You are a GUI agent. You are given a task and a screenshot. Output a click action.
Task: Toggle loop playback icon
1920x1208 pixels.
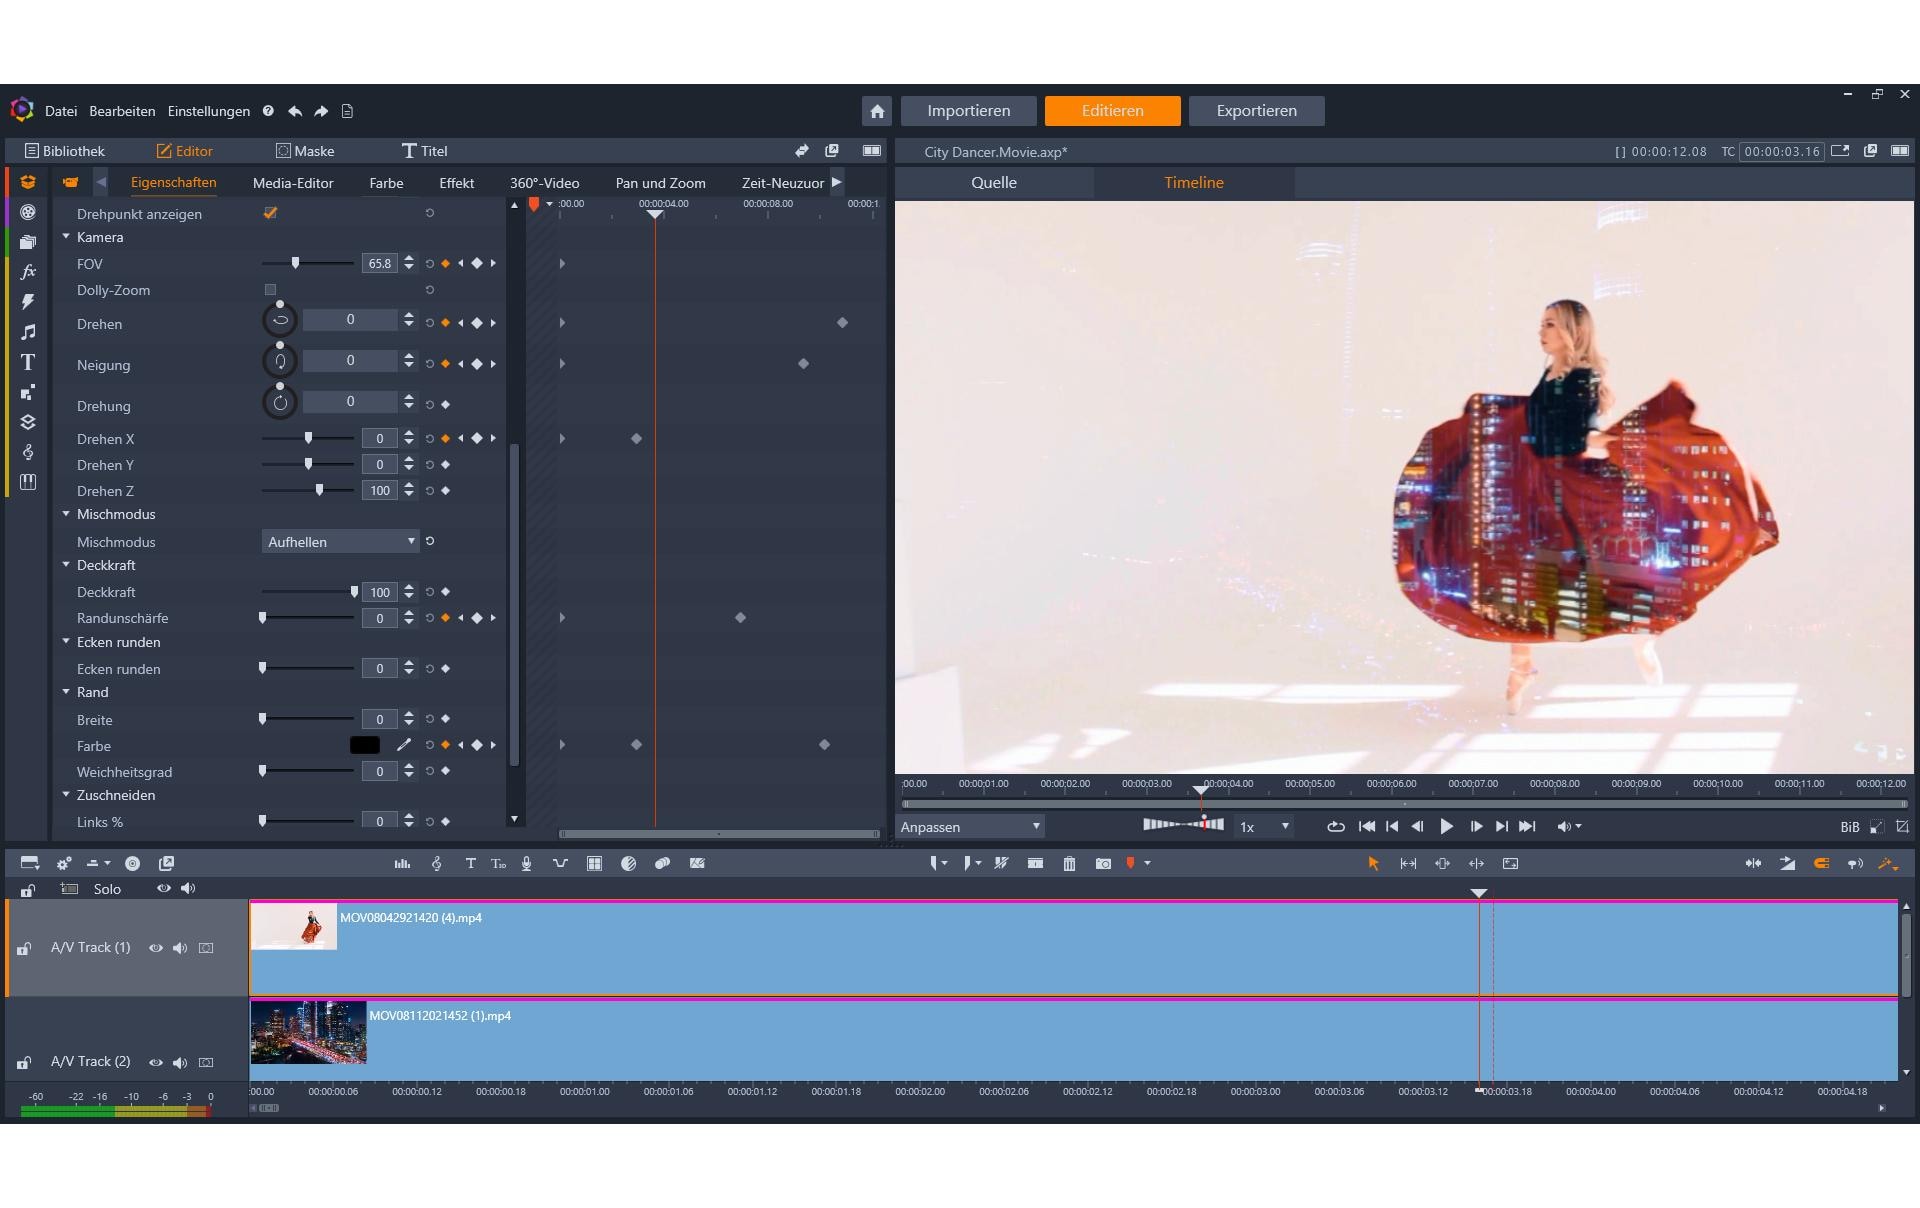point(1335,826)
